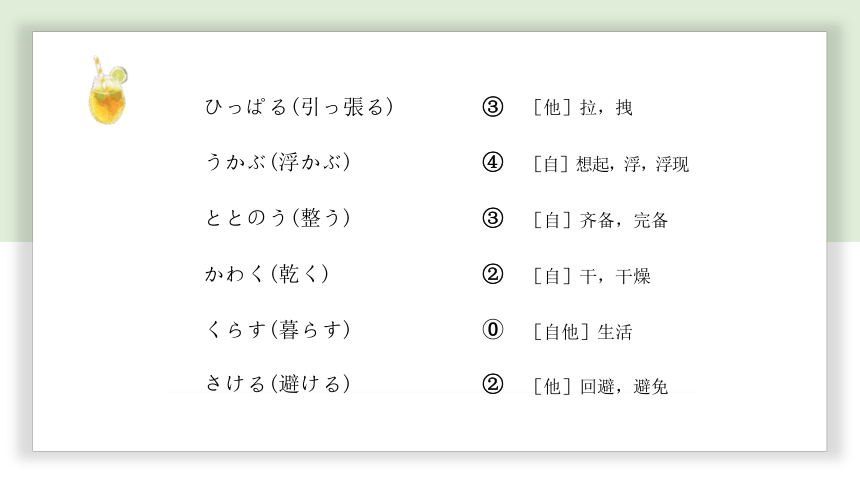Click the circled 0 beside くらす
Screen dimensions: 860x484
coord(493,329)
